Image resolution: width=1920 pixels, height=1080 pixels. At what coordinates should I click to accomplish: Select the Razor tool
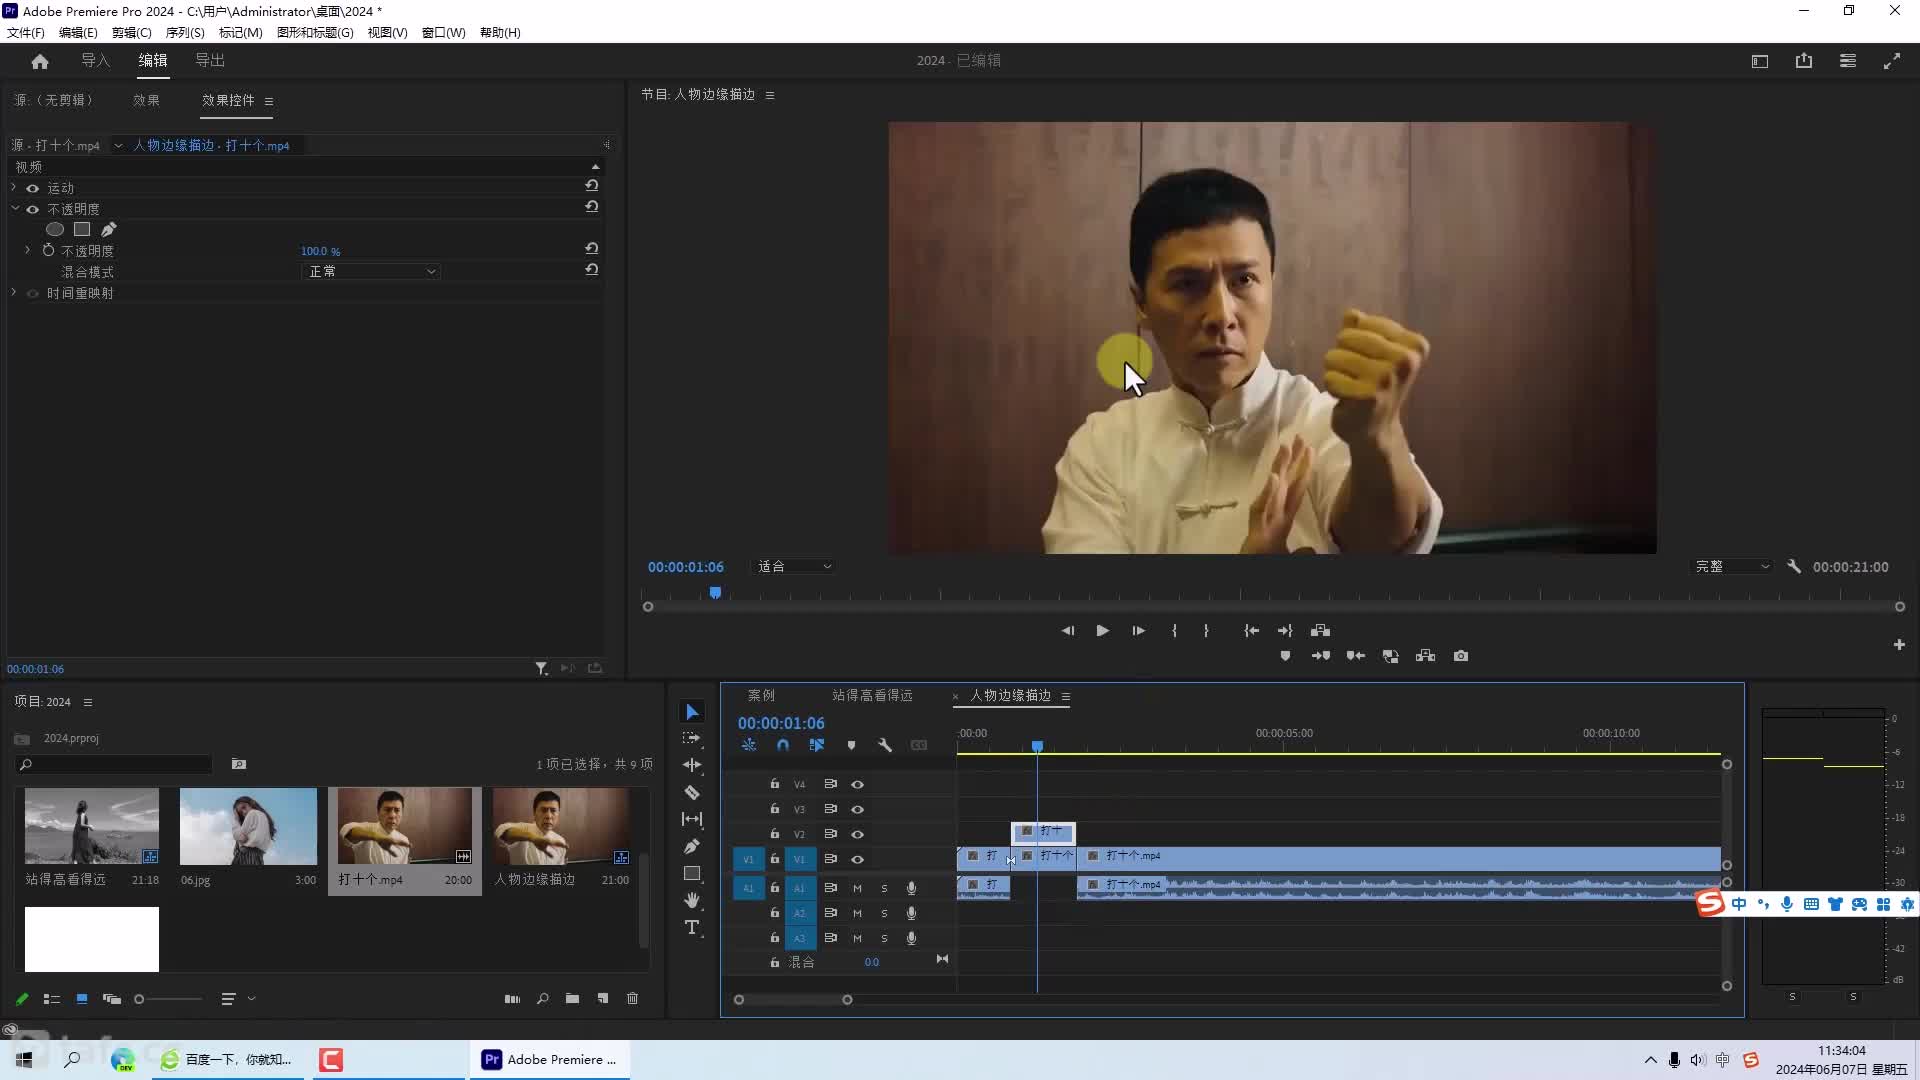pyautogui.click(x=692, y=792)
